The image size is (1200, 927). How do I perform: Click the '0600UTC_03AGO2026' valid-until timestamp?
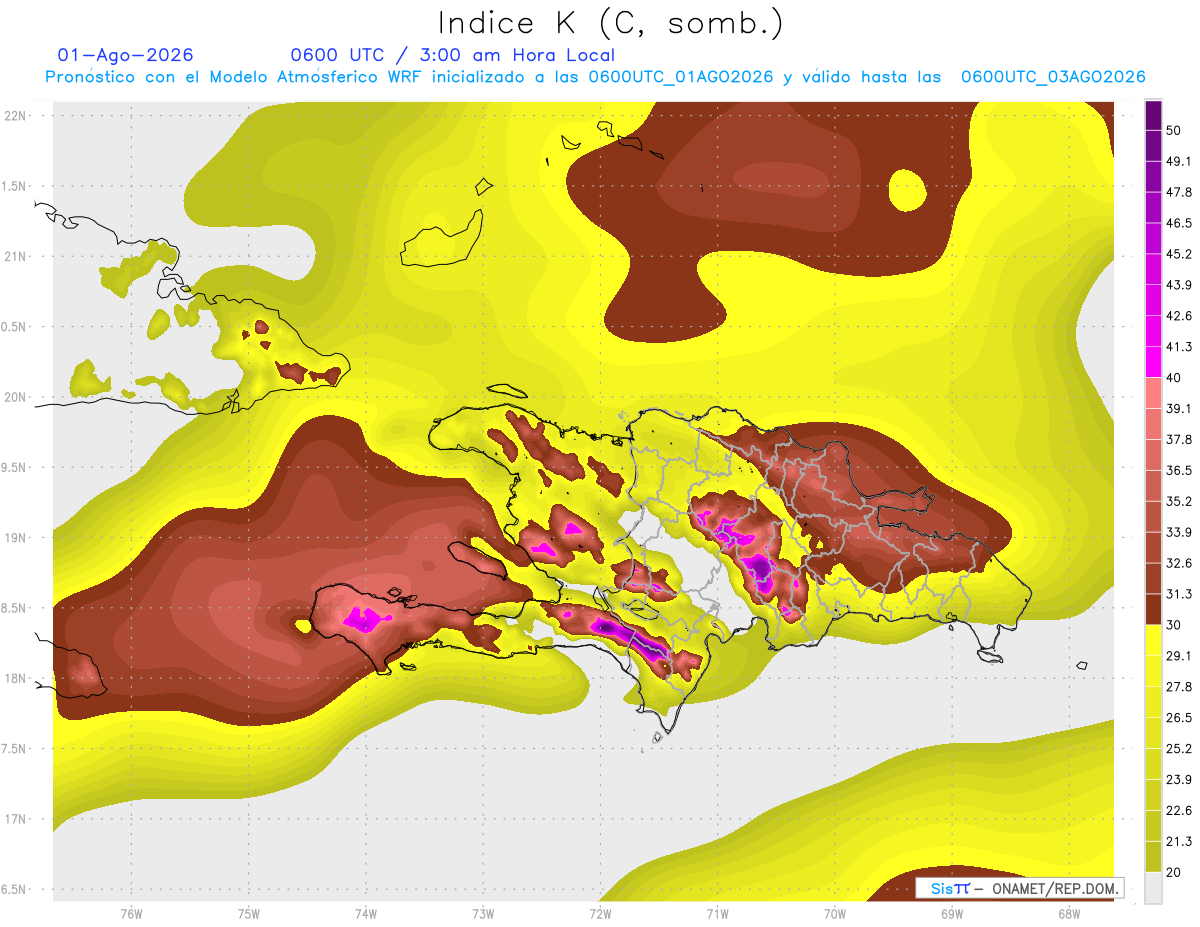(1053, 77)
